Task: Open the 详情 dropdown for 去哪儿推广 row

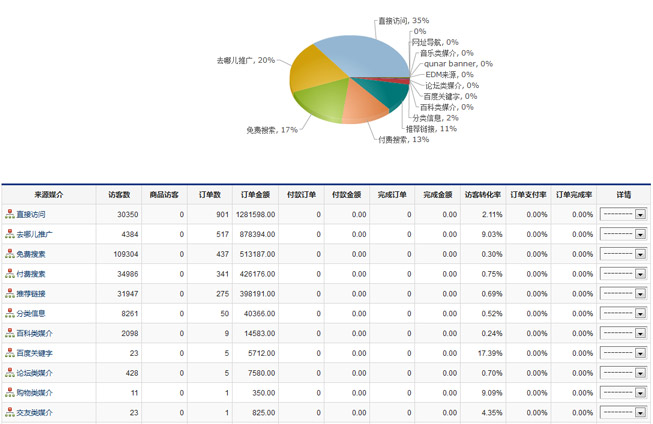Action: [623, 234]
